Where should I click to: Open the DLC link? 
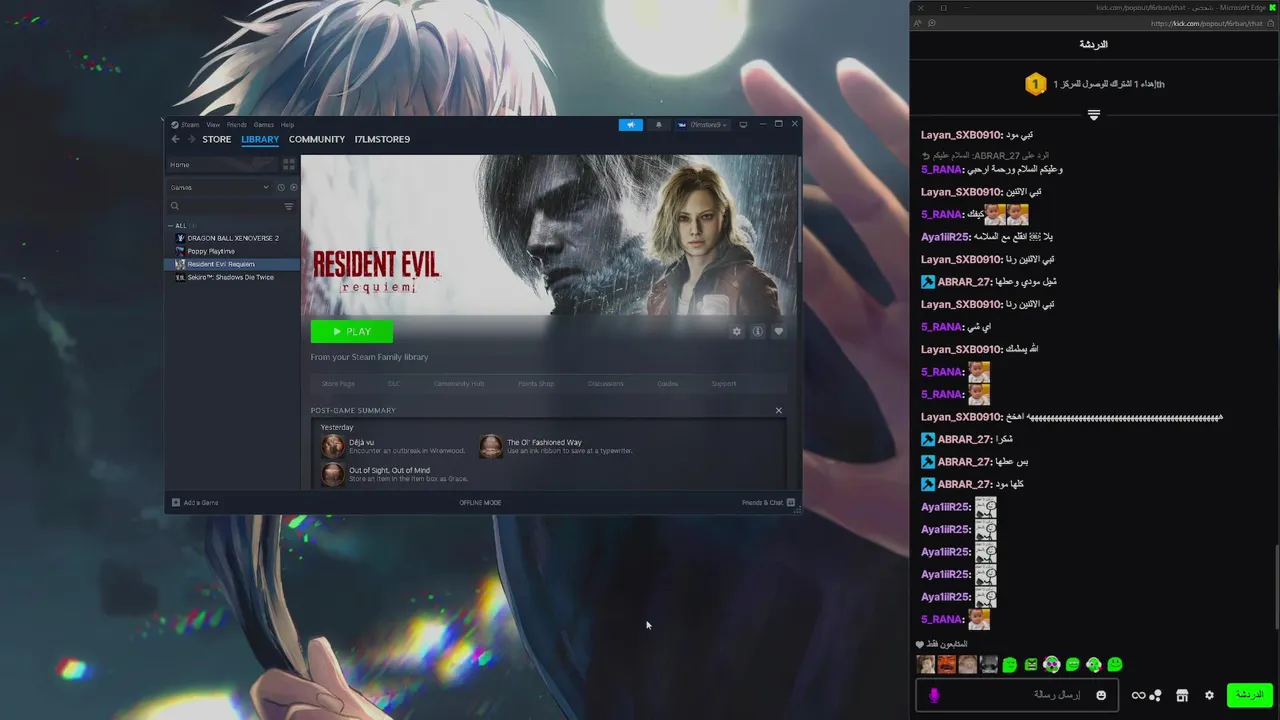pos(394,384)
